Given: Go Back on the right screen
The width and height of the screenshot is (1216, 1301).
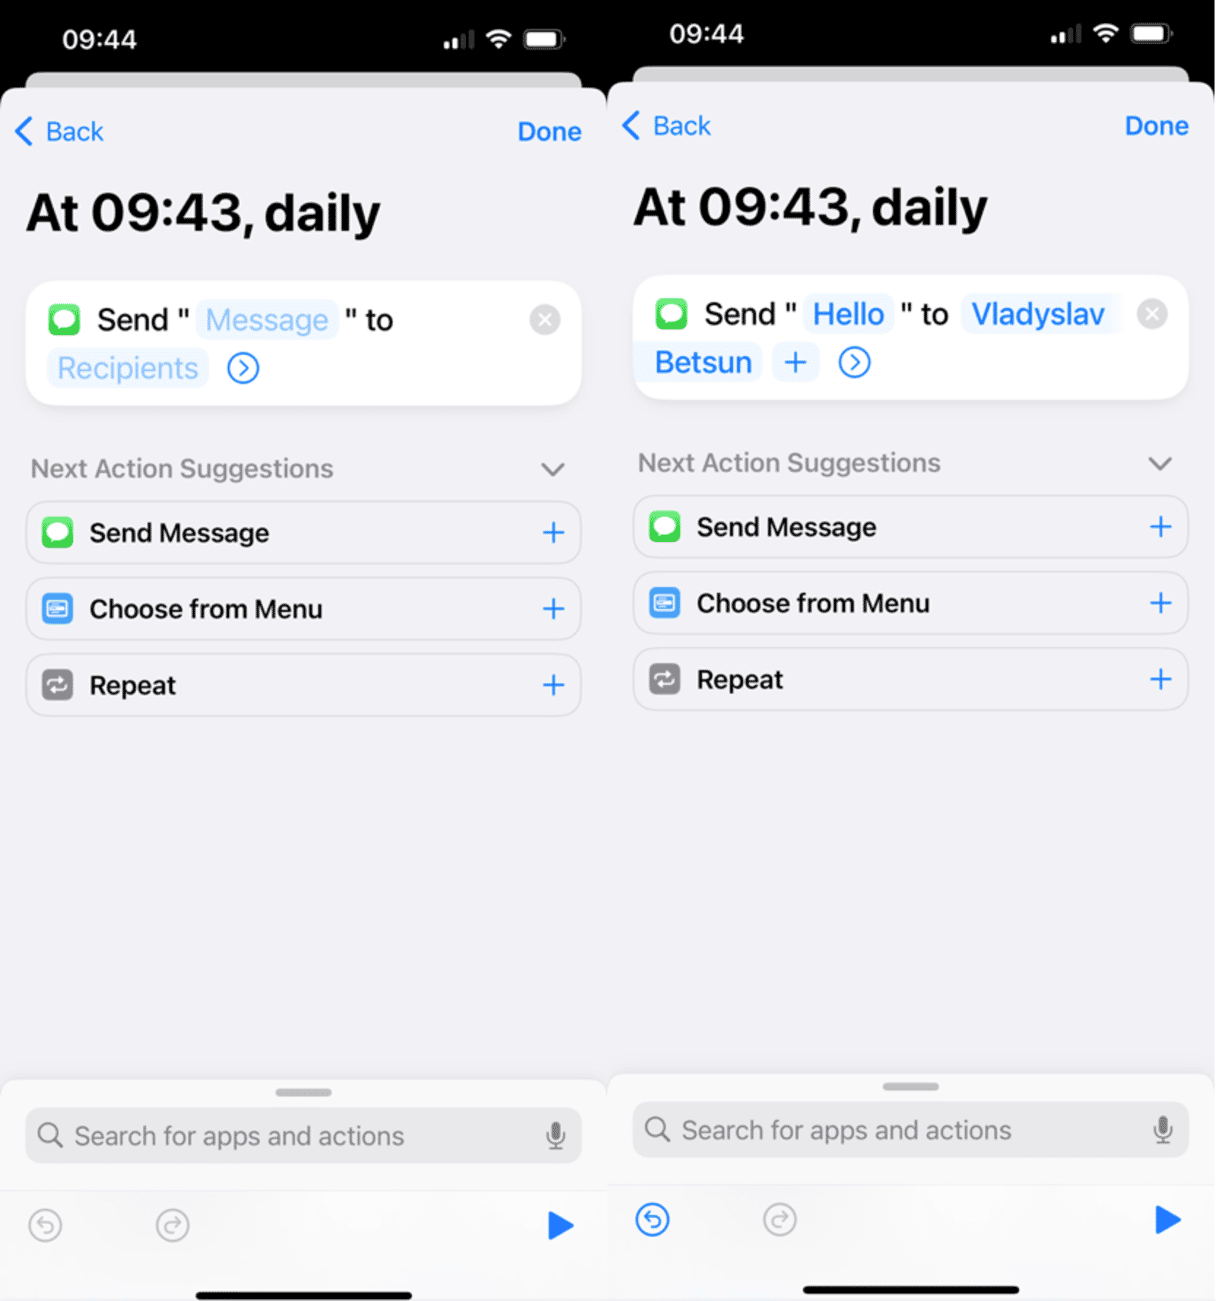Looking at the screenshot, I should tap(667, 126).
